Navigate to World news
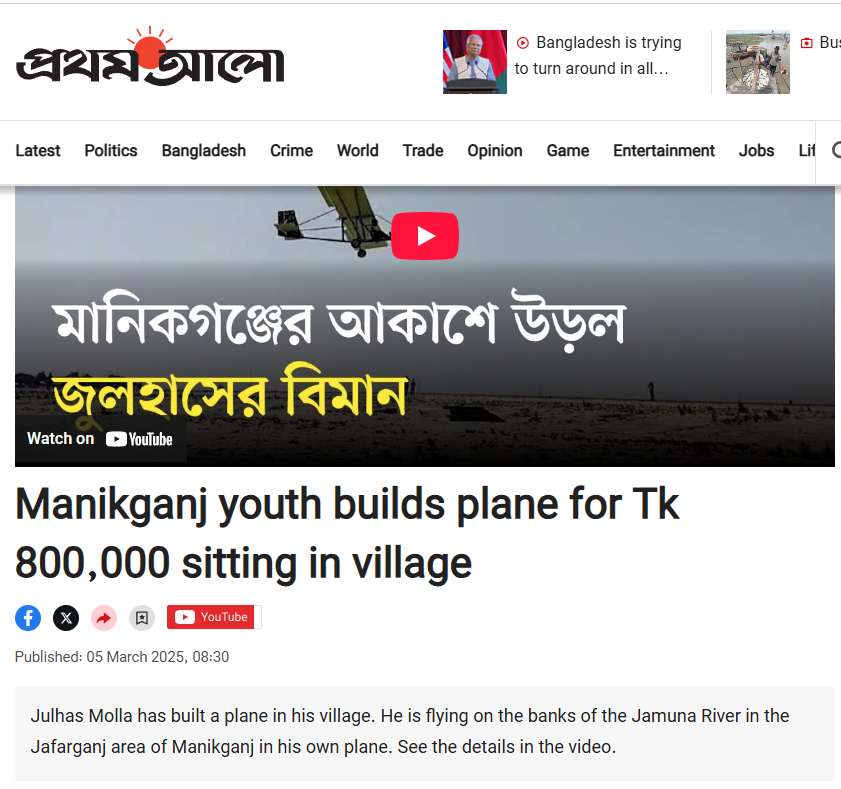The width and height of the screenshot is (841, 789). tap(358, 151)
